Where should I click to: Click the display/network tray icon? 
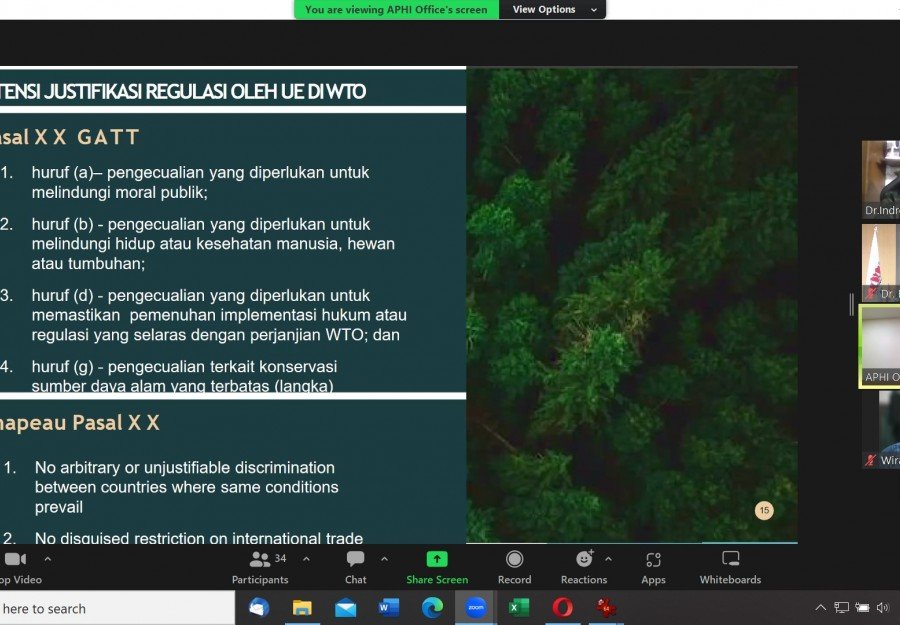pyautogui.click(x=841, y=607)
